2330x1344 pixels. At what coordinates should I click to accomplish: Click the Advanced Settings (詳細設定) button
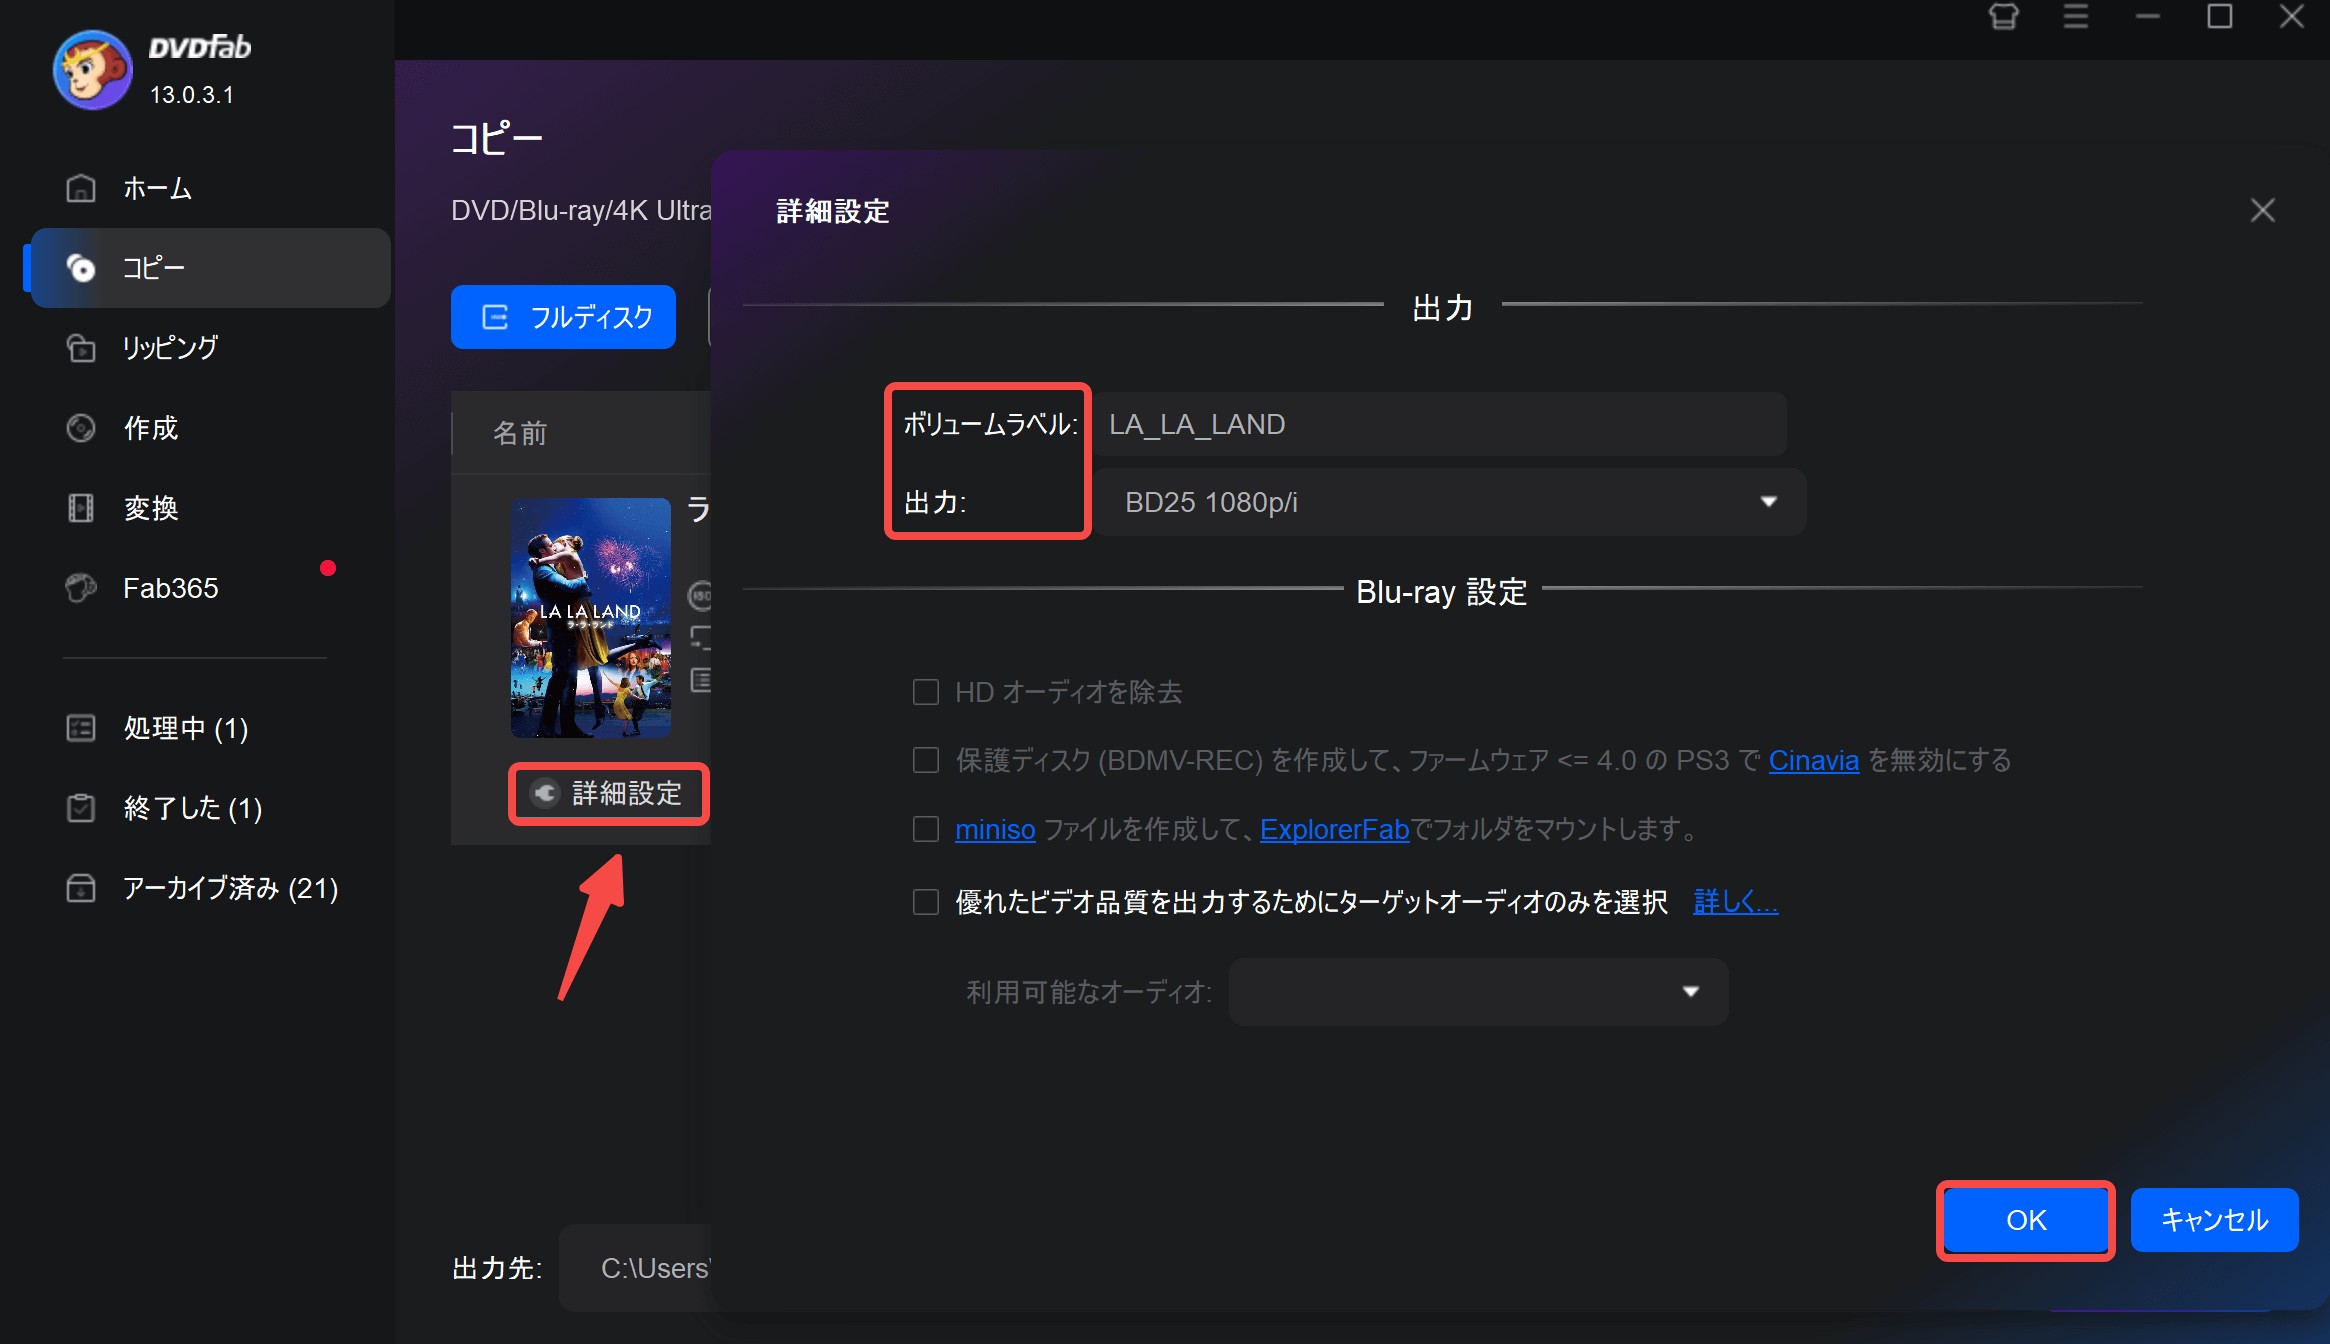609,794
